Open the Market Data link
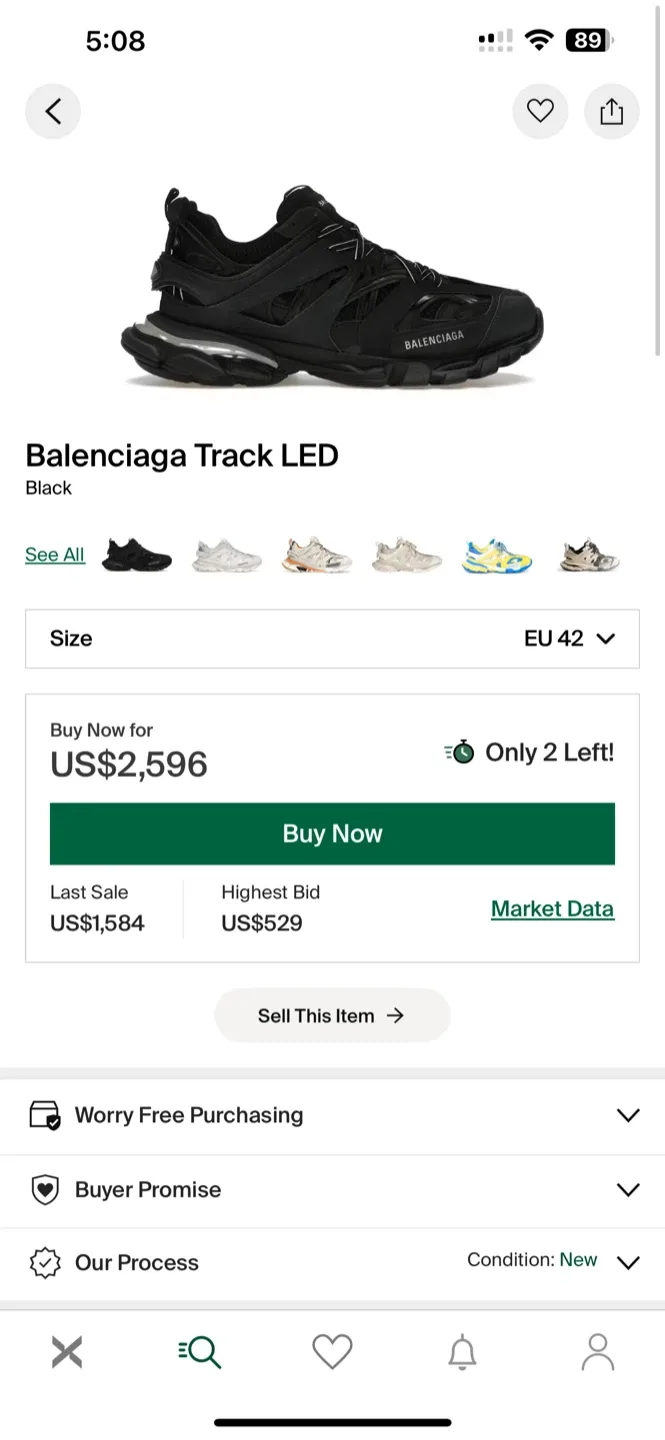This screenshot has height=1440, width=665. [x=552, y=909]
